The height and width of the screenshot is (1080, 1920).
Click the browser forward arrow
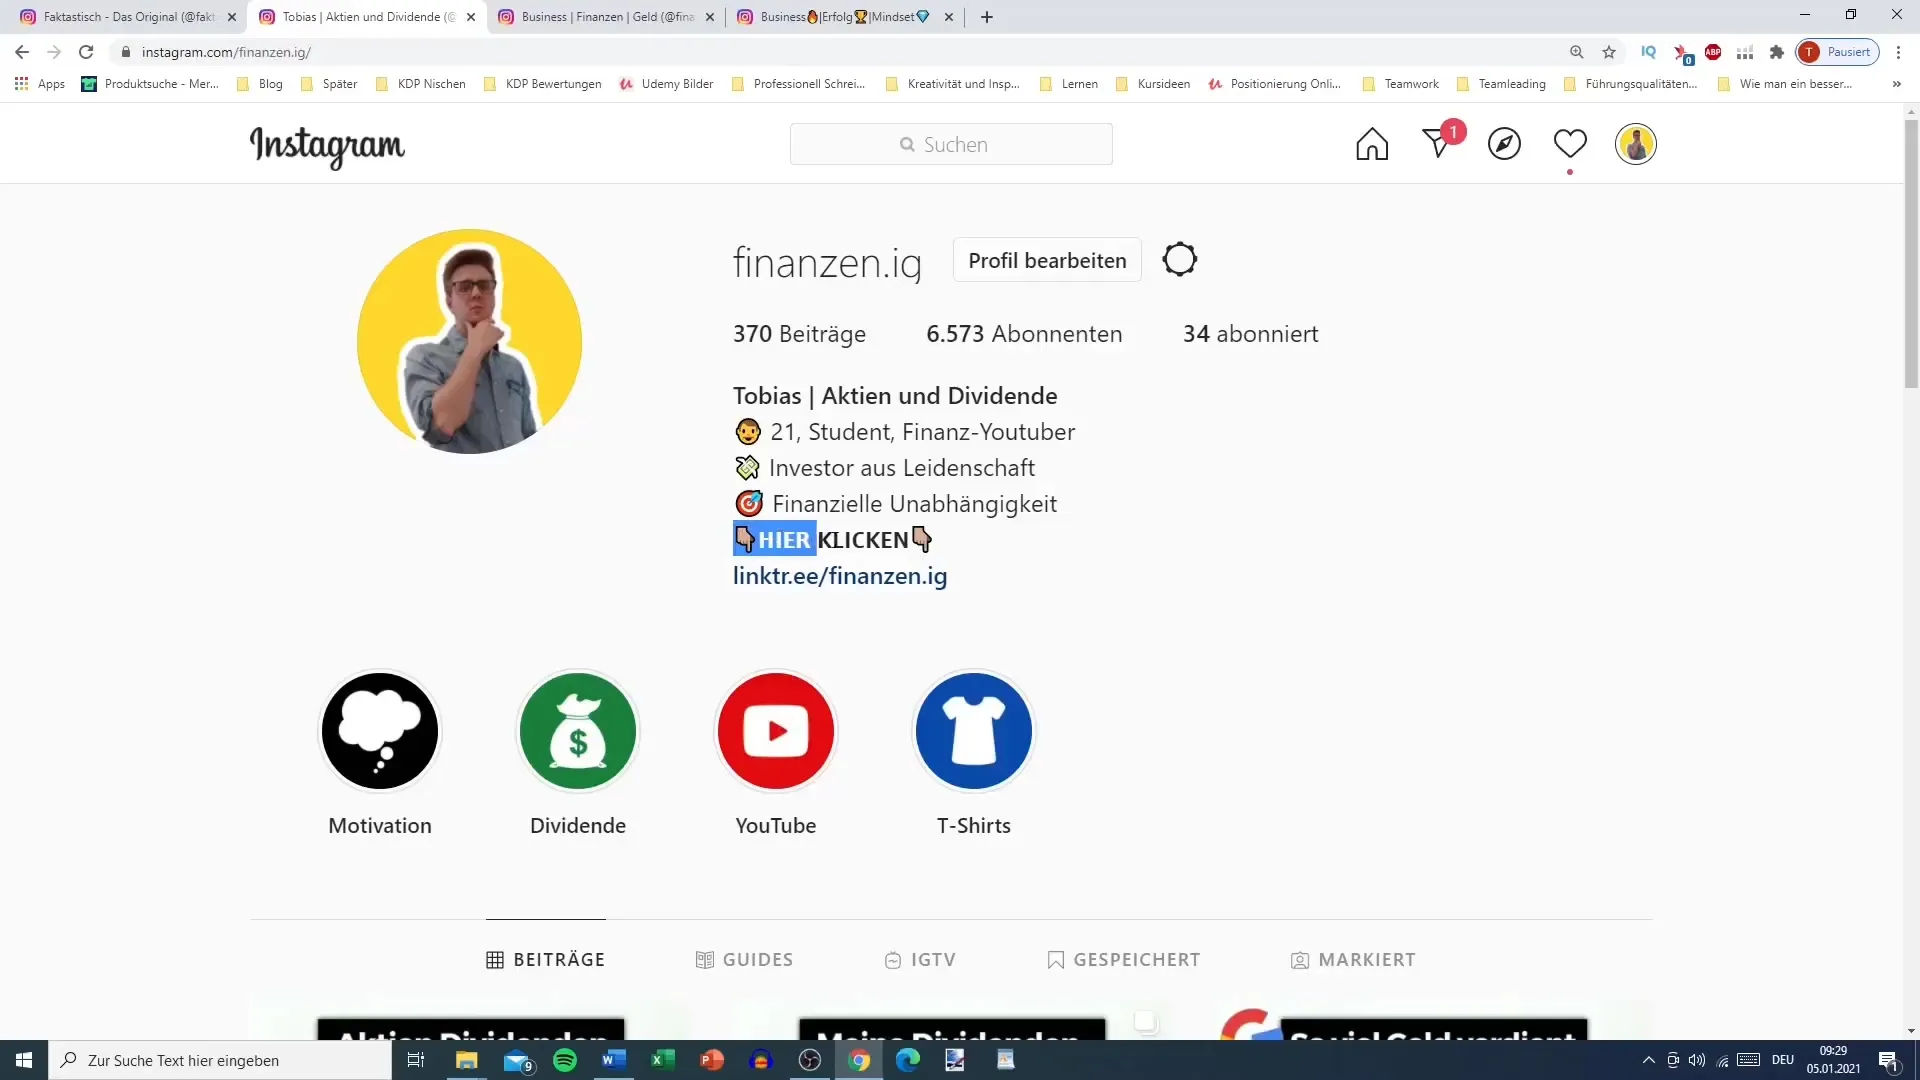(x=54, y=52)
